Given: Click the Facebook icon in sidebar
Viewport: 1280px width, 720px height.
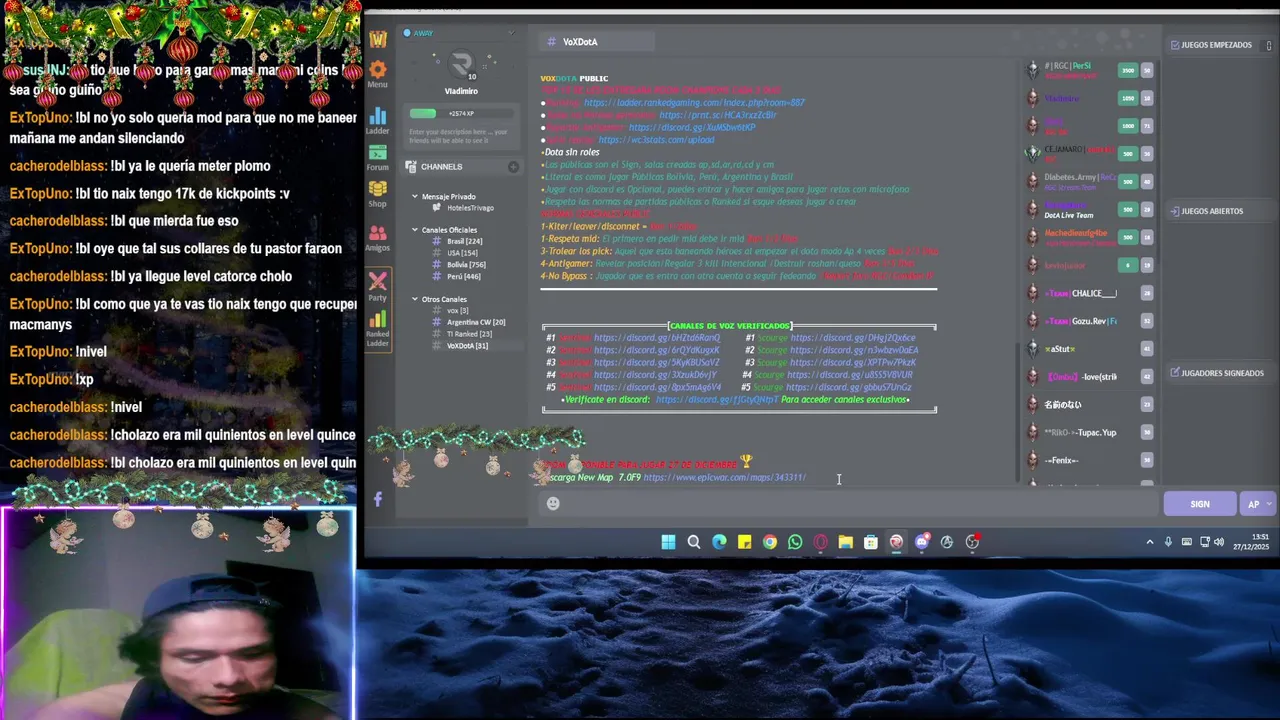Looking at the screenshot, I should pyautogui.click(x=377, y=499).
